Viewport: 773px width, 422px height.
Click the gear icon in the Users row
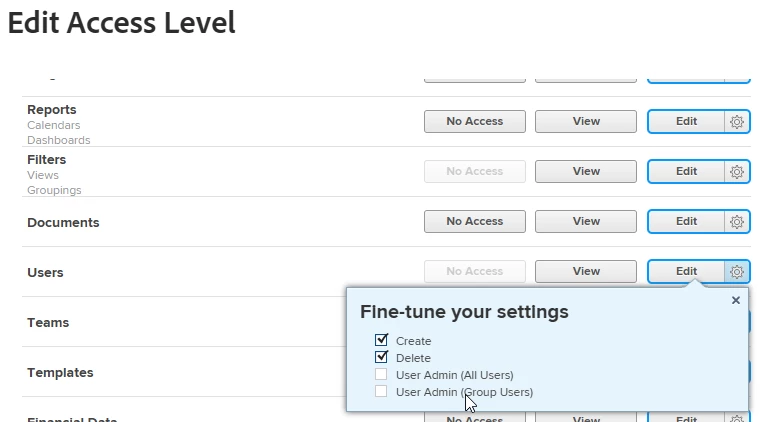(x=737, y=272)
